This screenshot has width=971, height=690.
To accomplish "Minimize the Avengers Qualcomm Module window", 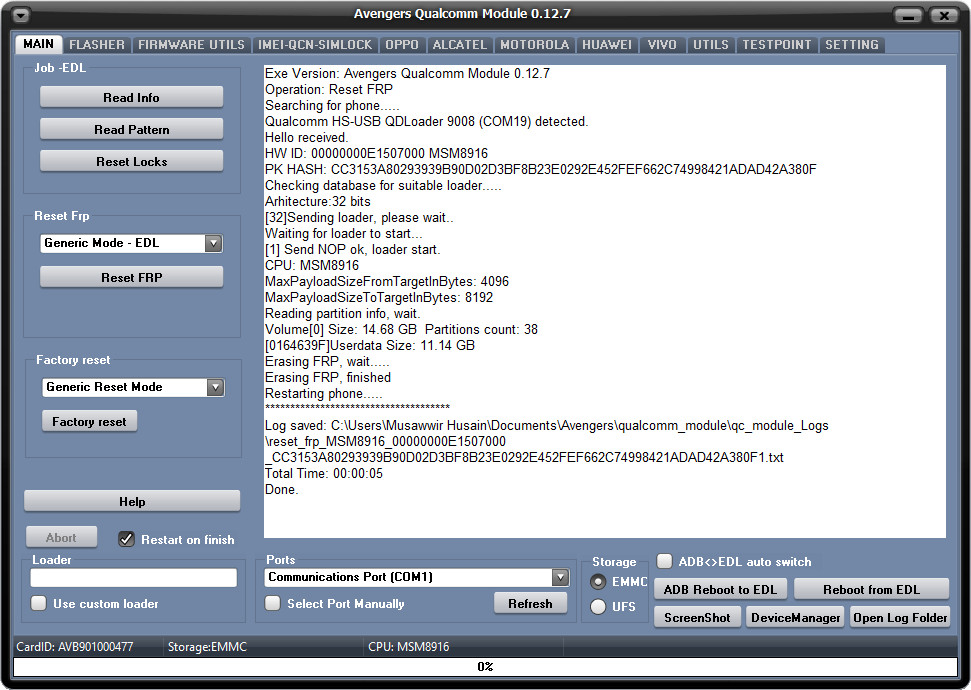I will (908, 15).
